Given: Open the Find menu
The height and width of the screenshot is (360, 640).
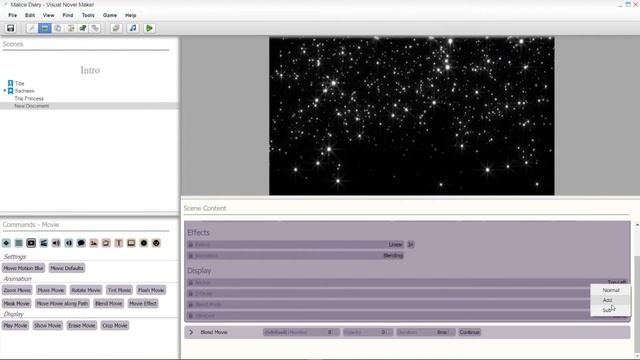Looking at the screenshot, I should coord(68,15).
